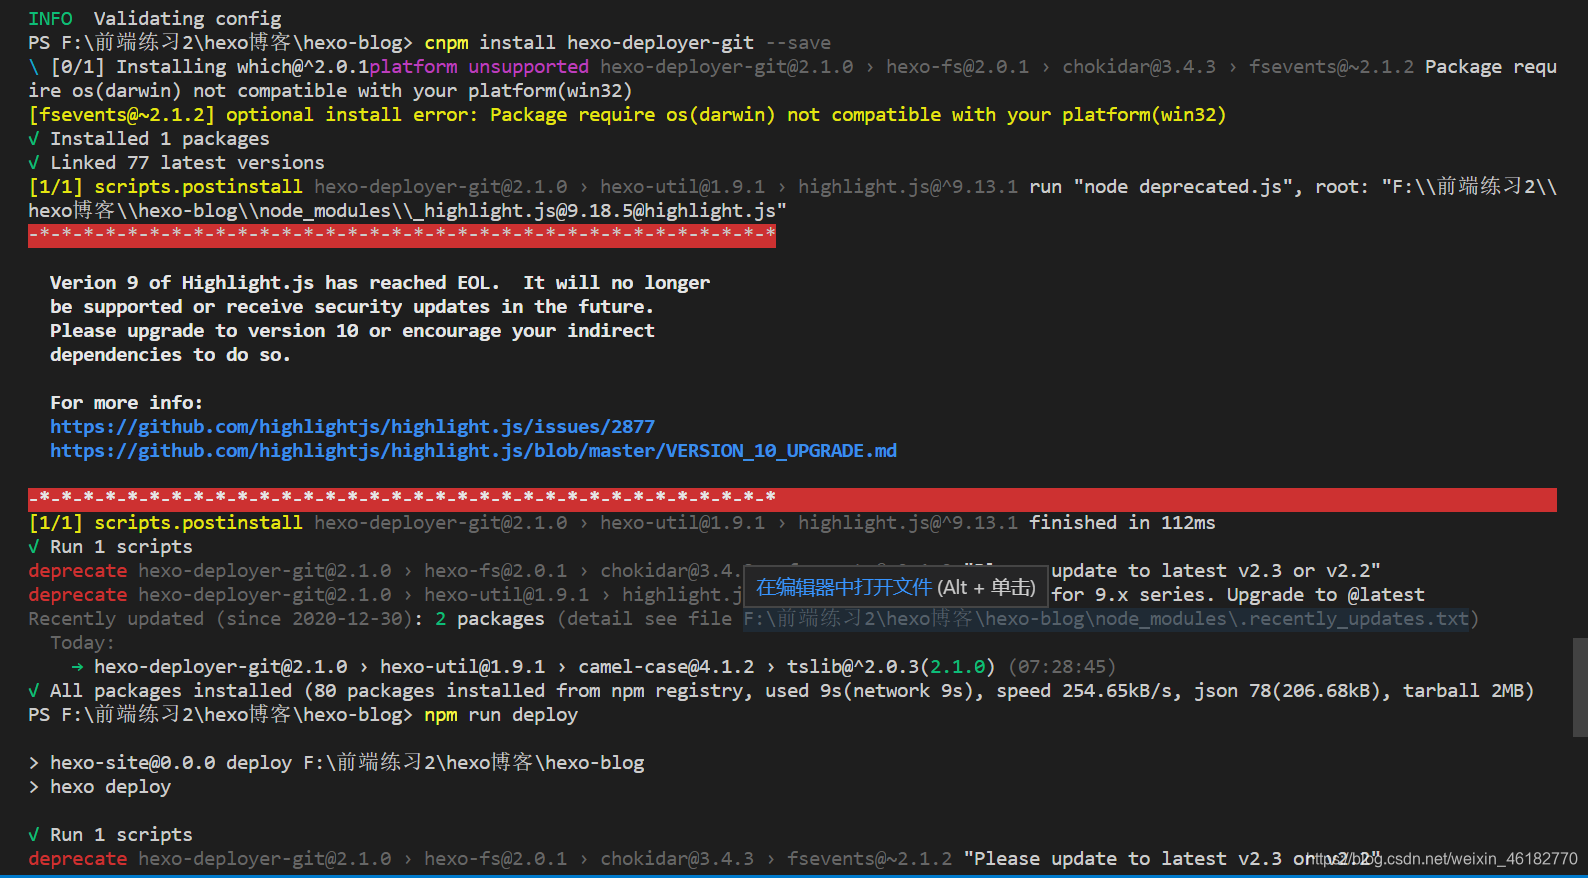The width and height of the screenshot is (1588, 878).
Task: Click the 'Recently updated (since 2020-12-30)' text
Action: pyautogui.click(x=220, y=619)
